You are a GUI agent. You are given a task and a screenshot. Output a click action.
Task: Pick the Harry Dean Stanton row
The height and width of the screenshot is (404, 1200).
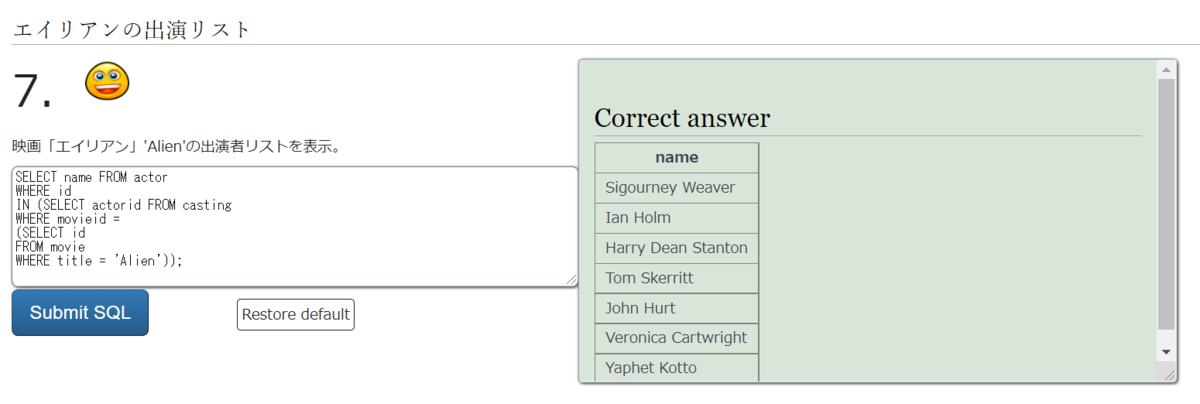coord(677,248)
